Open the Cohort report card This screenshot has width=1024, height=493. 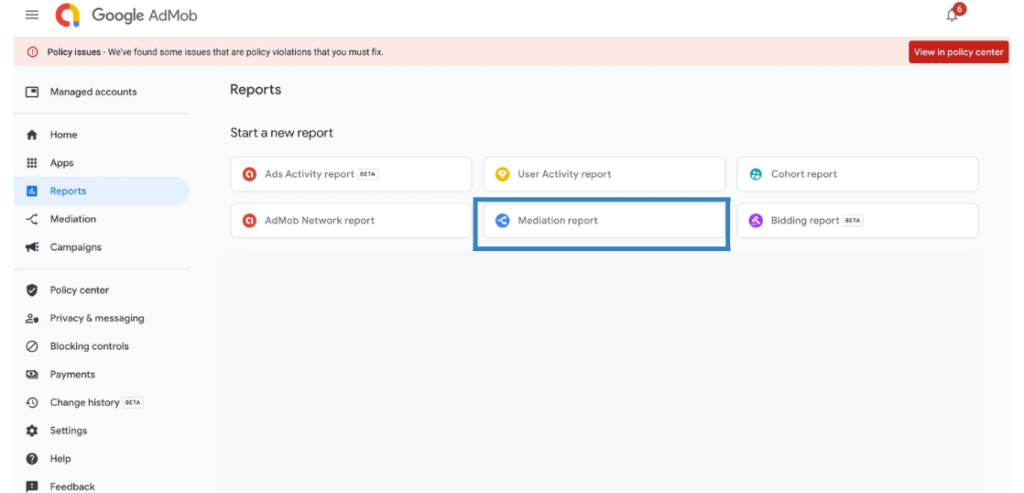(857, 174)
